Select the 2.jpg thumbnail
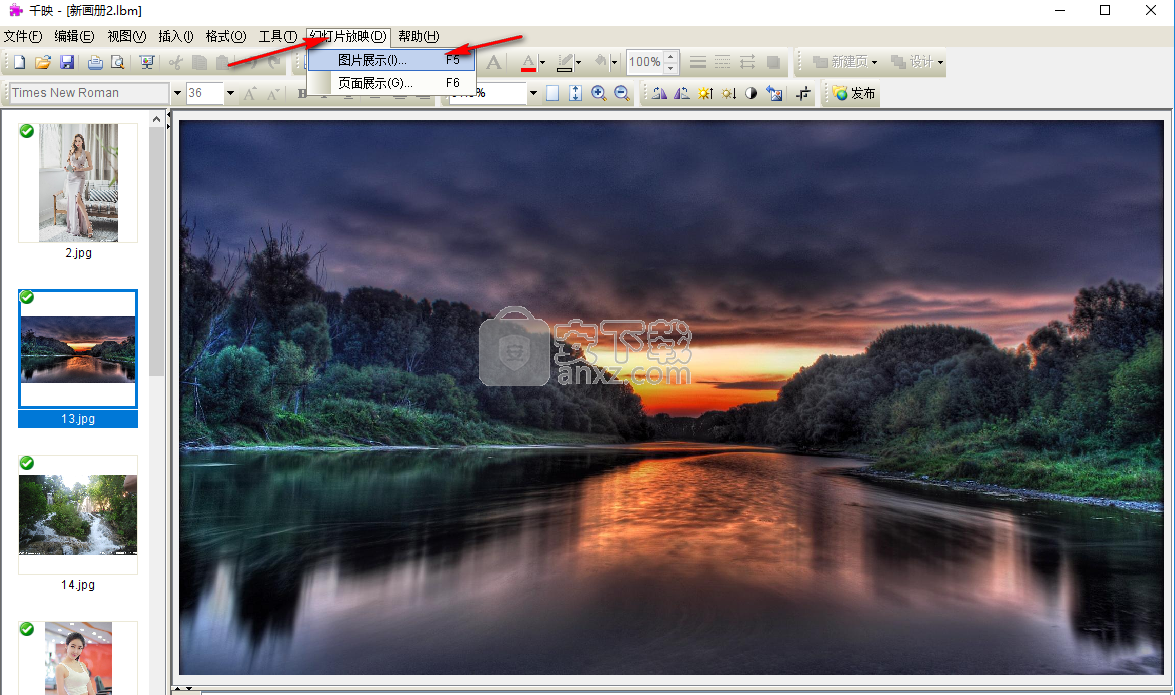Viewport: 1175px width, 695px height. coord(78,183)
